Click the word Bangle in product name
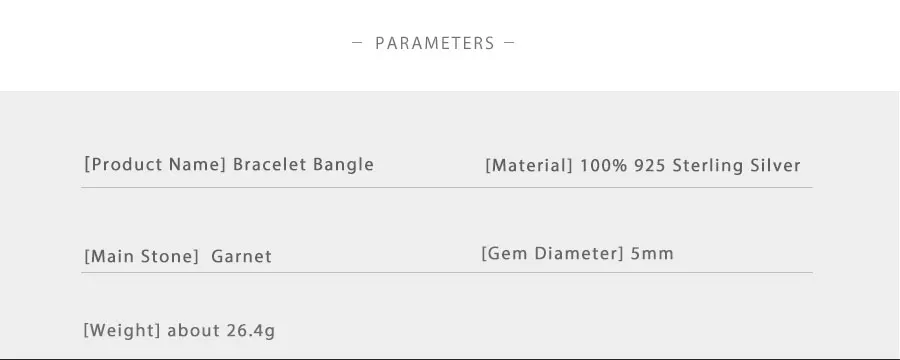Viewport: 900px width, 360px height. [343, 165]
